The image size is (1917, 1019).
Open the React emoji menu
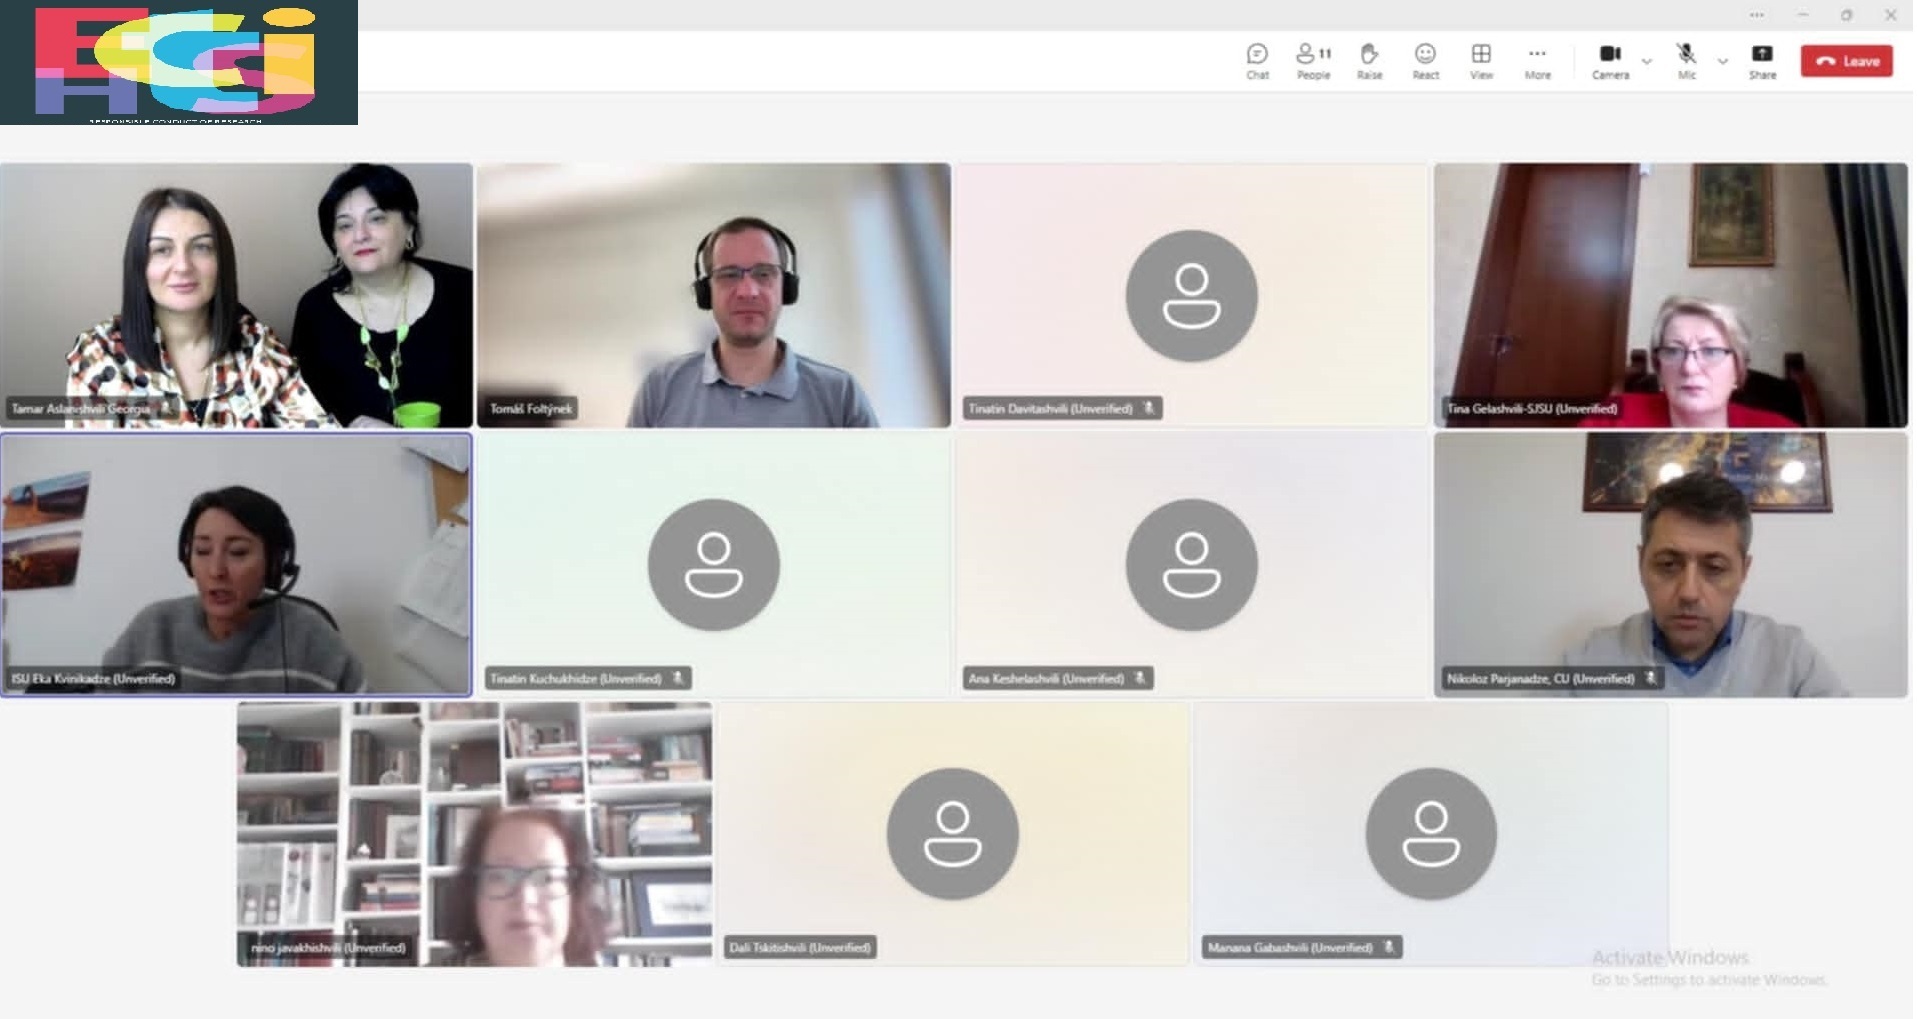coord(1425,60)
